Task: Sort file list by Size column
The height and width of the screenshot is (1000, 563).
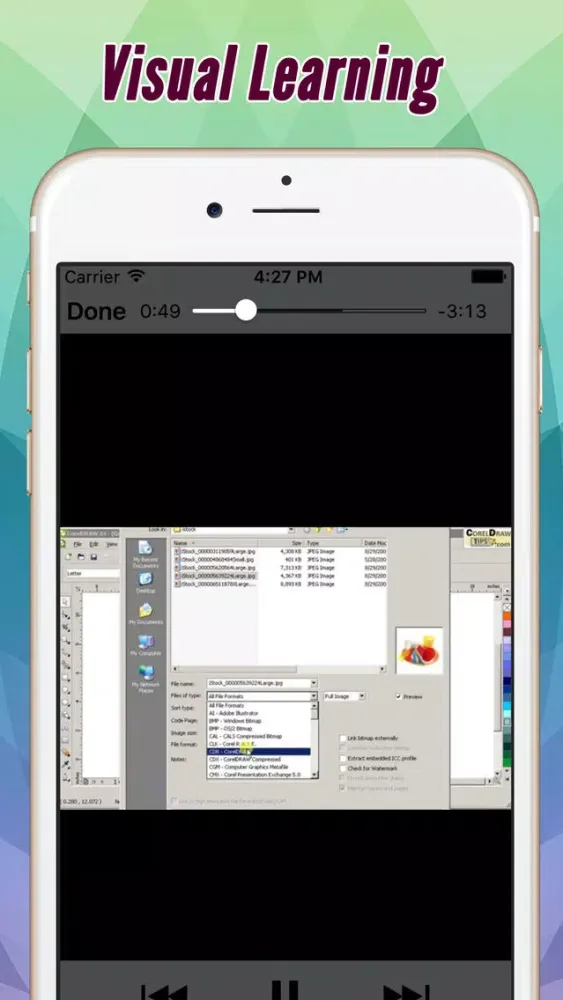Action: (x=281, y=543)
